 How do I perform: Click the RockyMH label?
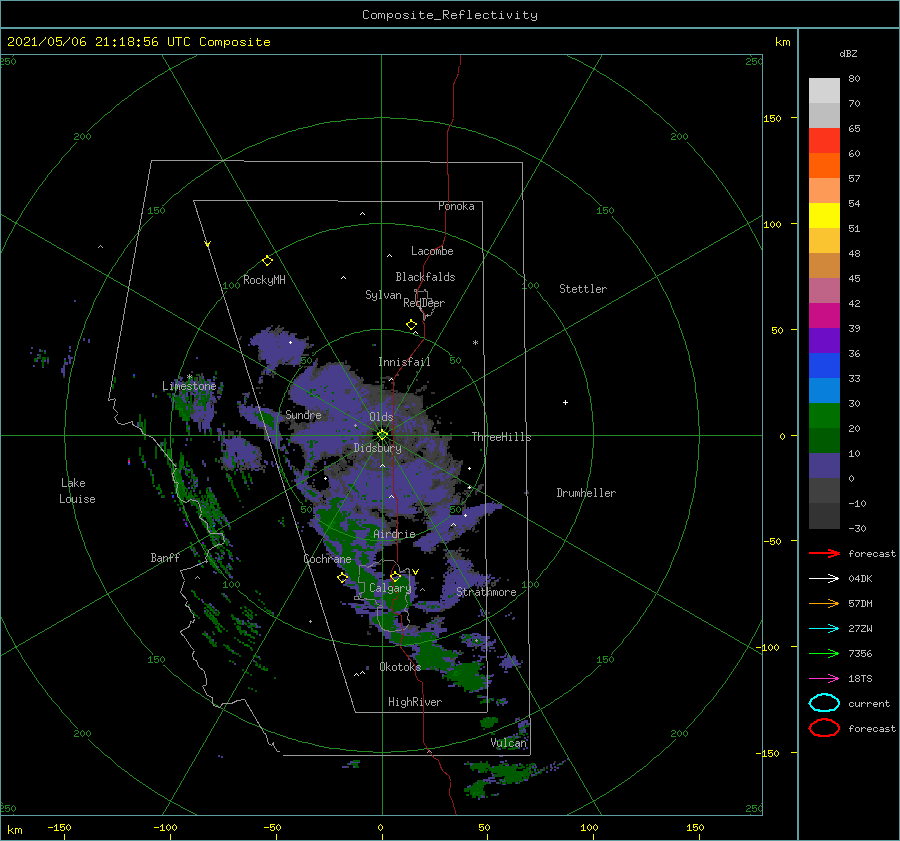coord(264,280)
